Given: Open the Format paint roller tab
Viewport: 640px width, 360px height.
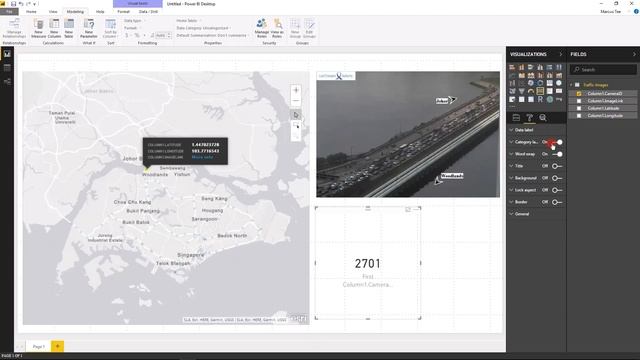Looking at the screenshot, I should (529, 118).
